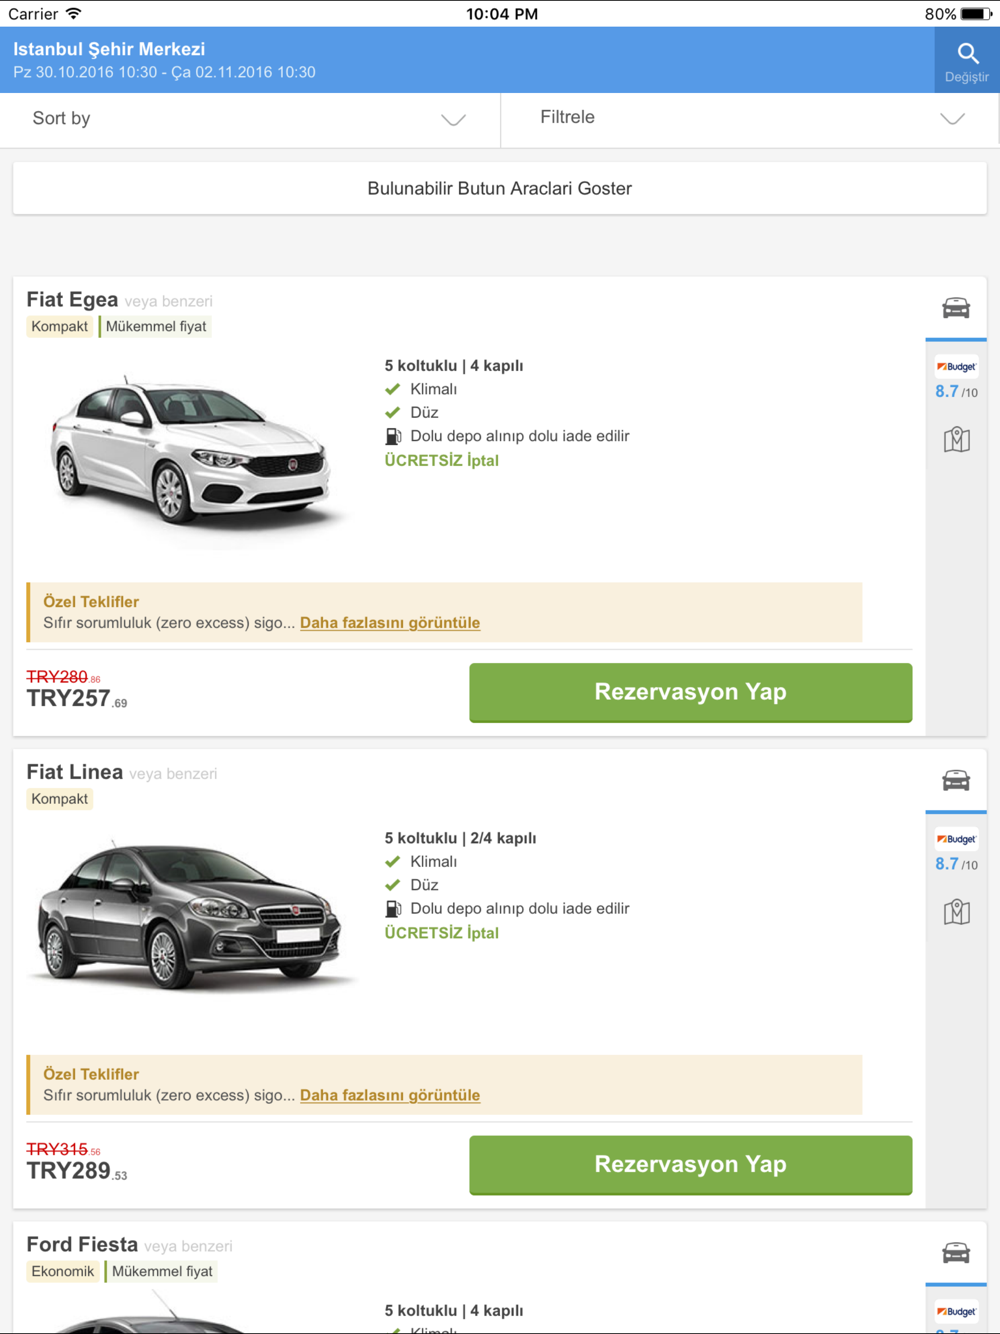Image resolution: width=1000 pixels, height=1334 pixels.
Task: Open map icon for Fiat Linea
Action: [x=956, y=912]
